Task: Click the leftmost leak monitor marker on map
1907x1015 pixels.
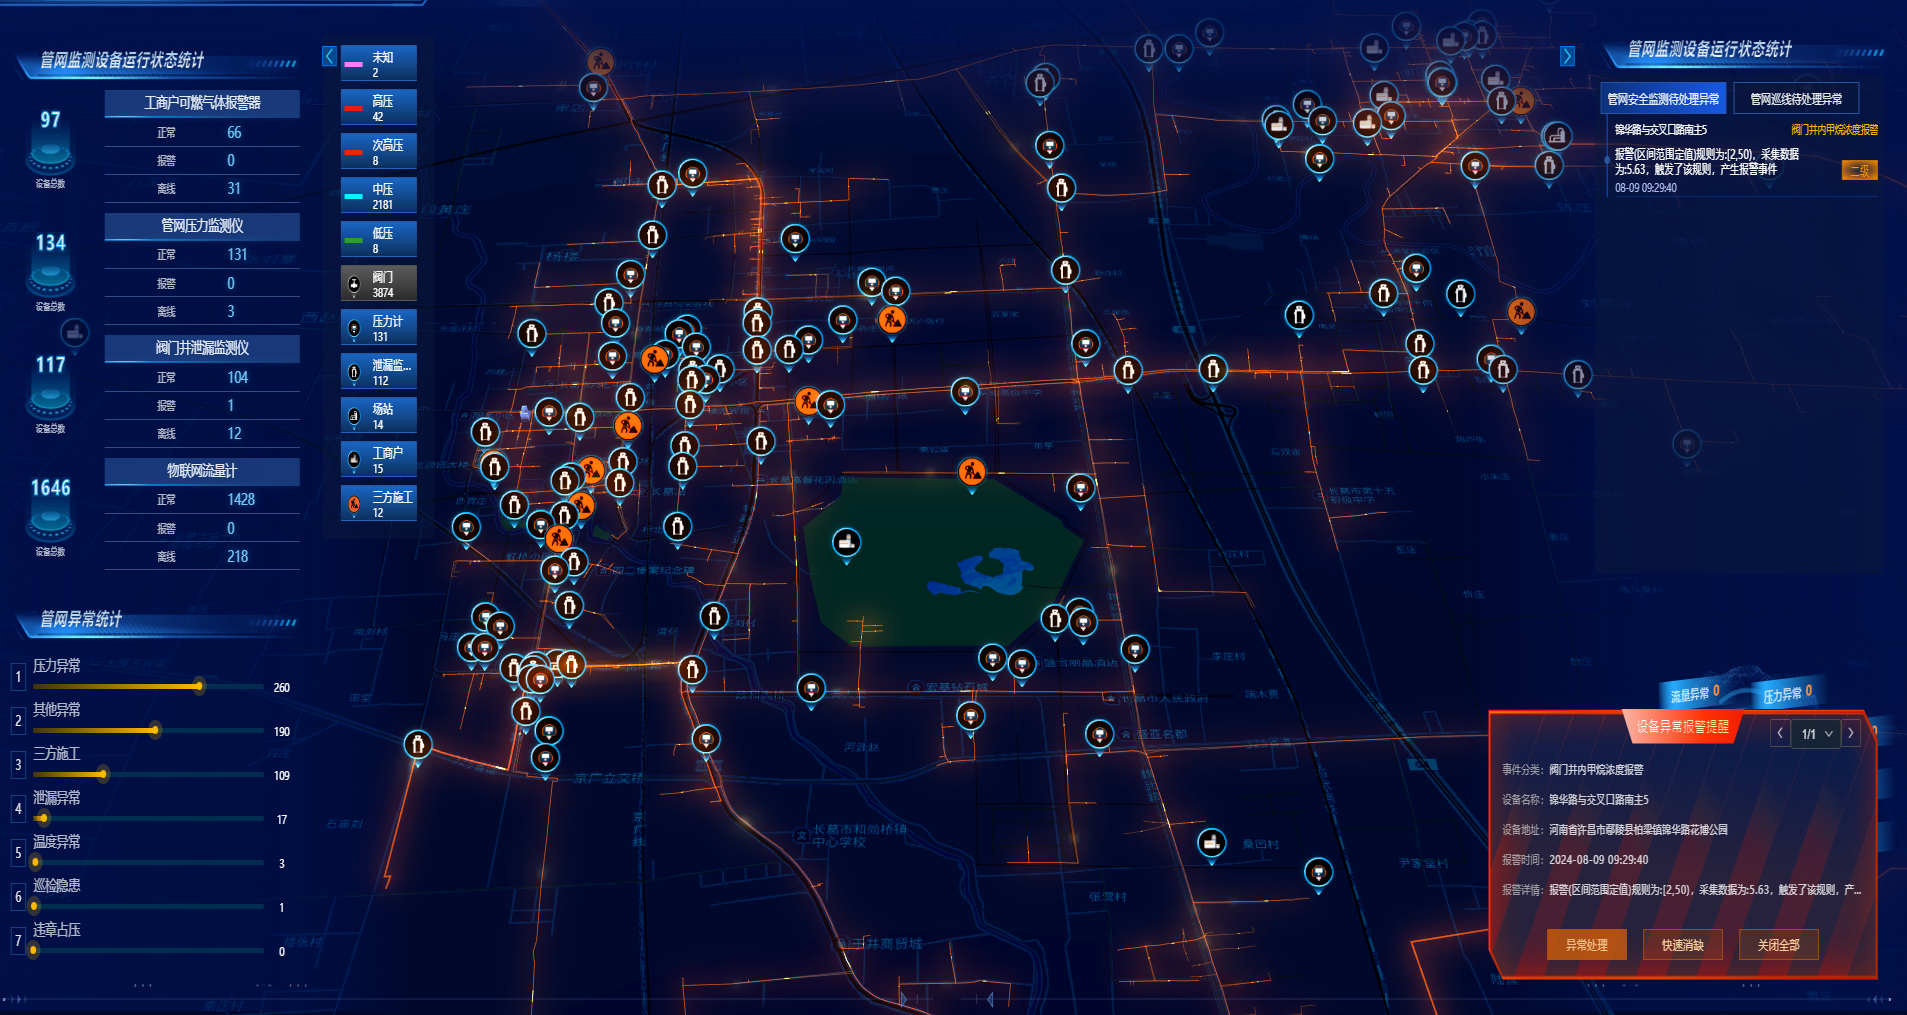Action: 418,745
